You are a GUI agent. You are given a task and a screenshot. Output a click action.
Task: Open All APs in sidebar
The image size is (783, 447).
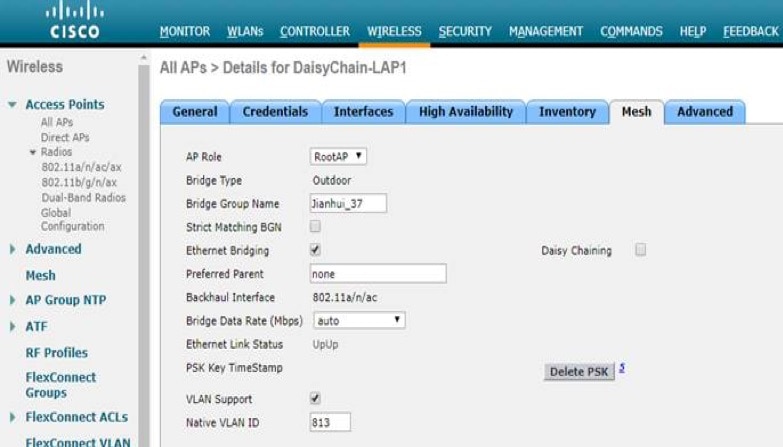(57, 122)
